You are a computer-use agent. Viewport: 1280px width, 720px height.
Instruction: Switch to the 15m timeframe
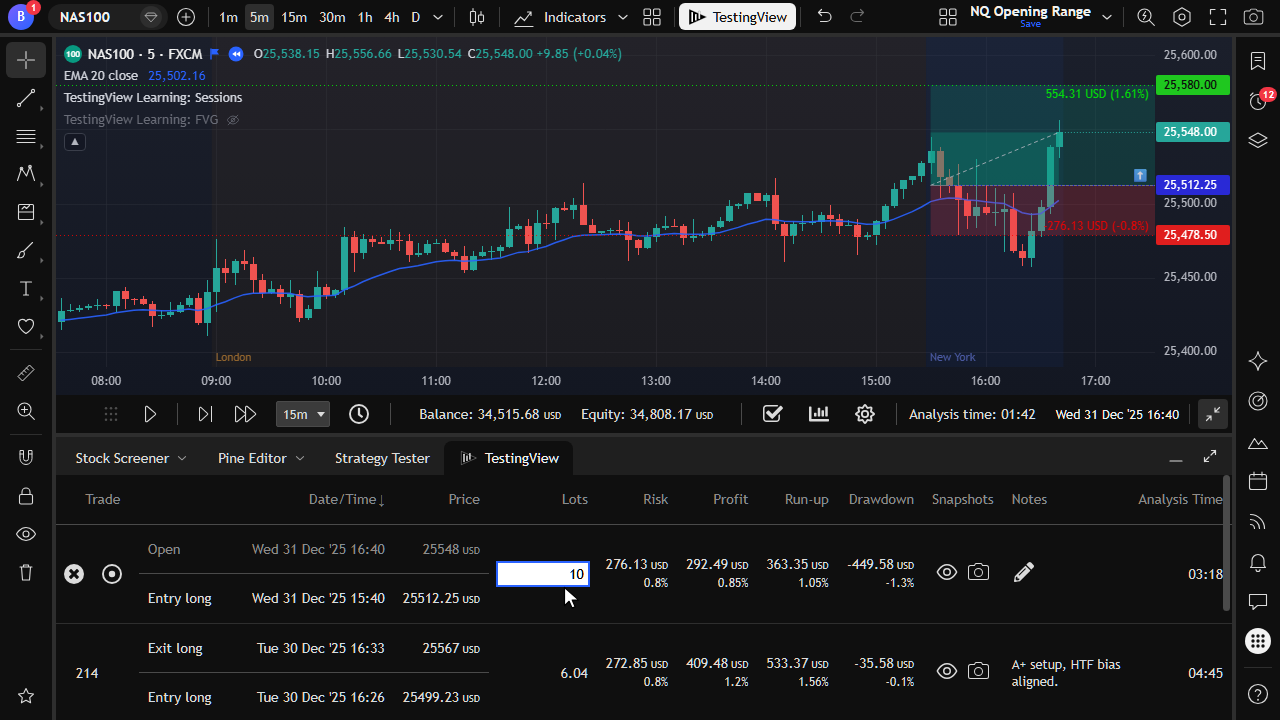pyautogui.click(x=294, y=17)
